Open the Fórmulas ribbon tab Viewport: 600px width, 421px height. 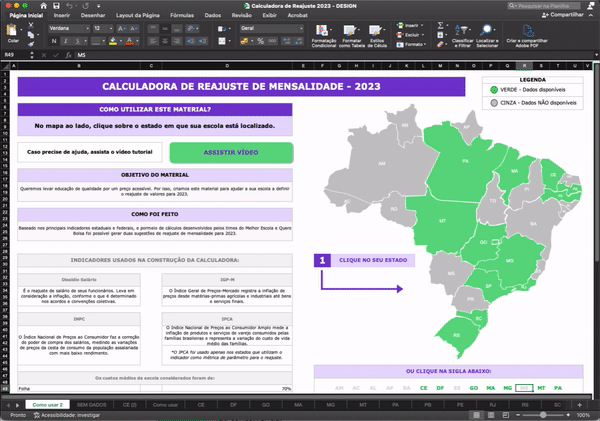[x=182, y=15]
